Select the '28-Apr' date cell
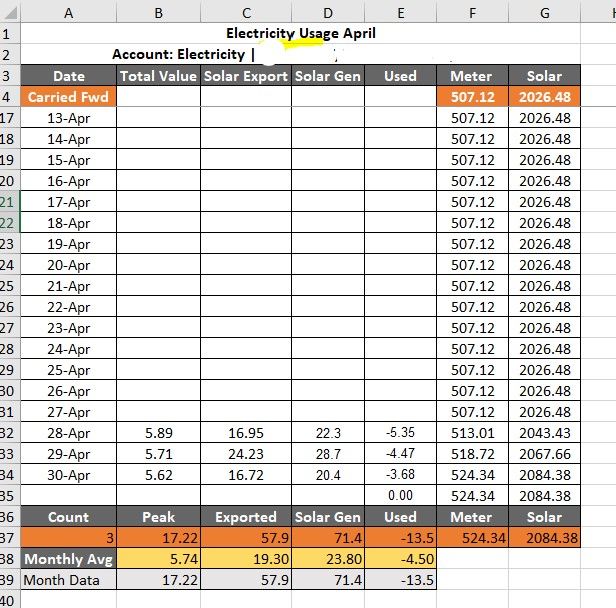 click(68, 433)
